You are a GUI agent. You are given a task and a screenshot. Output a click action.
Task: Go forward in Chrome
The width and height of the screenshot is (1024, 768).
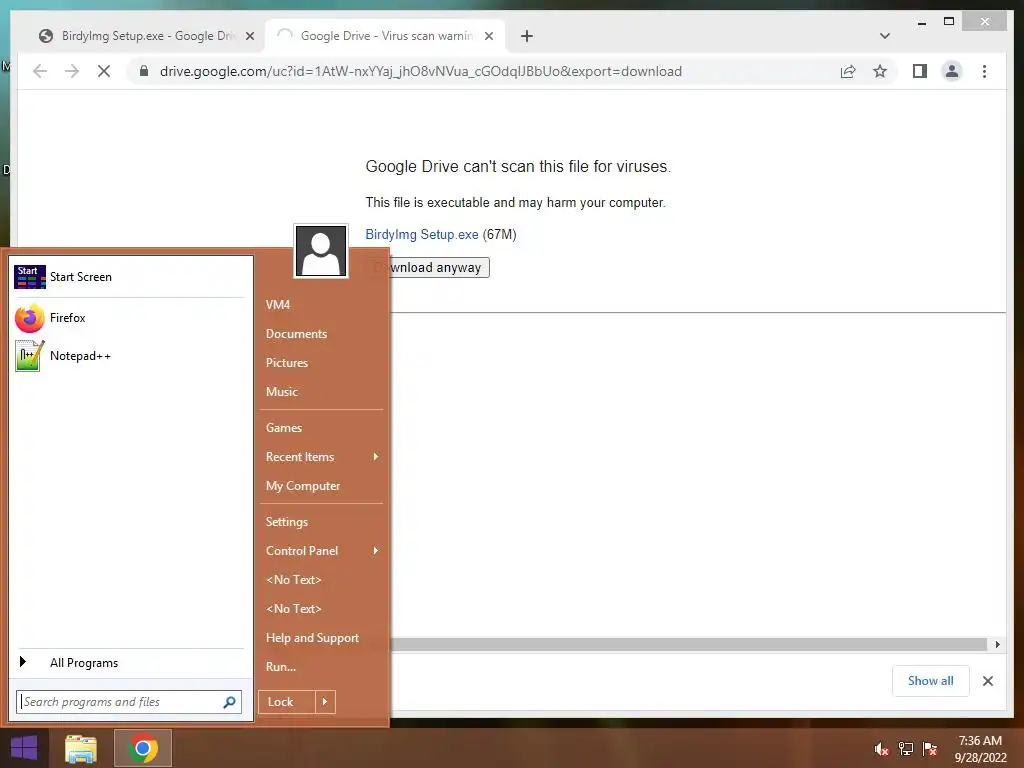pyautogui.click(x=72, y=71)
